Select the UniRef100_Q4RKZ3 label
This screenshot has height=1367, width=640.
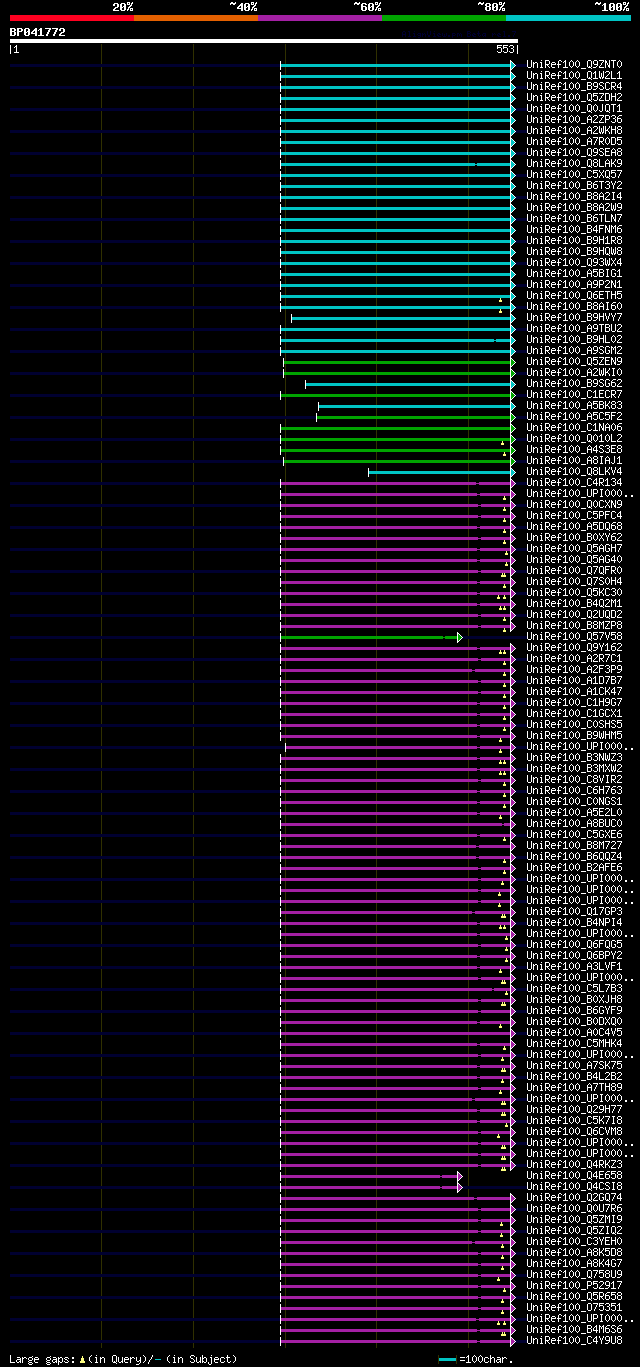(574, 1165)
